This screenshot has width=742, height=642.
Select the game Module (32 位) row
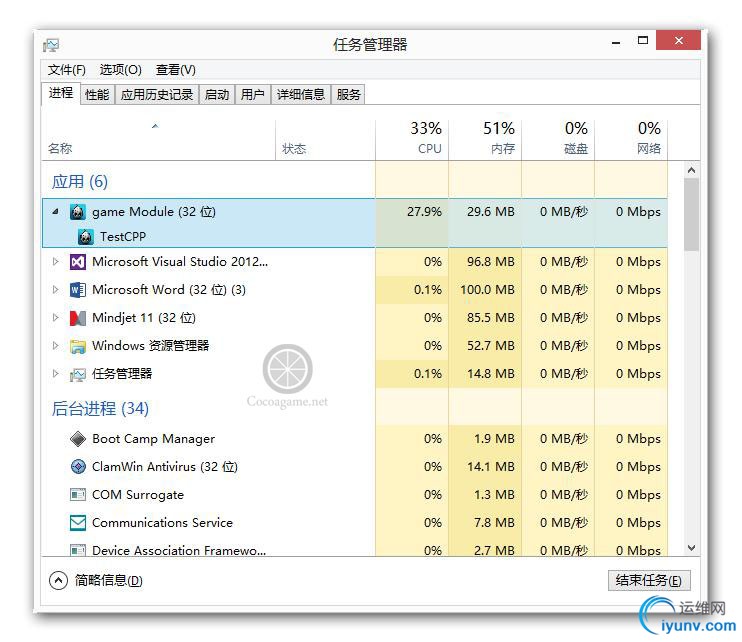pos(355,212)
